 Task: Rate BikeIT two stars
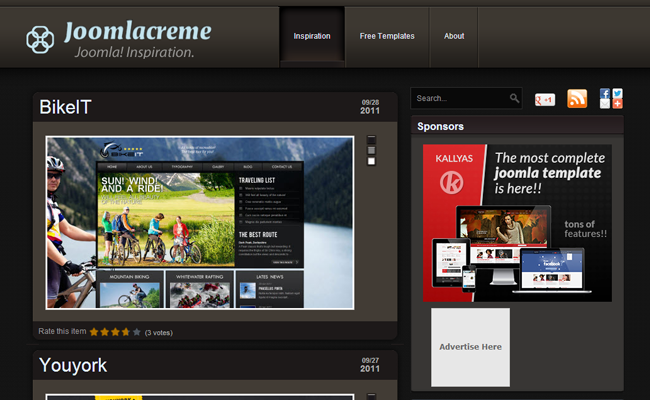(104, 332)
